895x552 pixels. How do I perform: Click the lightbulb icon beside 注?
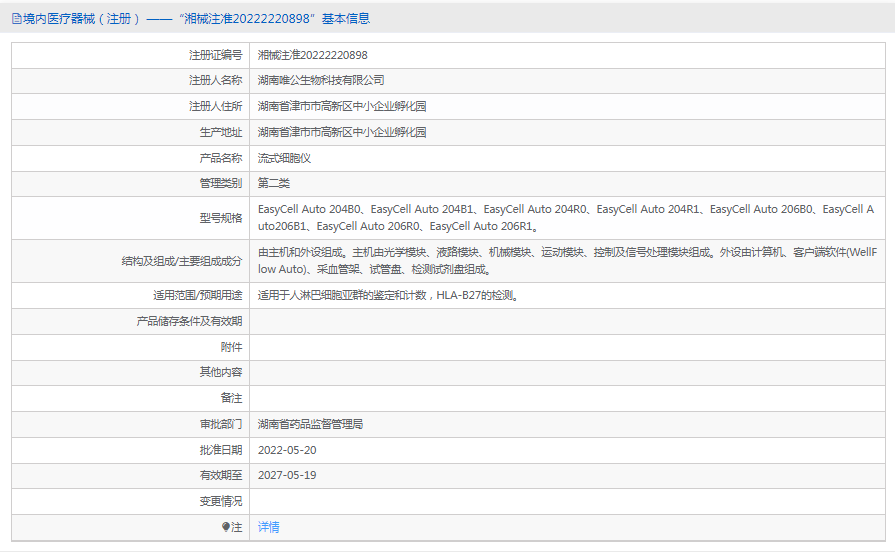226,527
